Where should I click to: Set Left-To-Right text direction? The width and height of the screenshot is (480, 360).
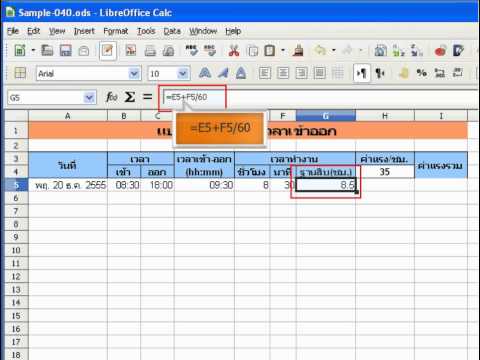pos(361,73)
